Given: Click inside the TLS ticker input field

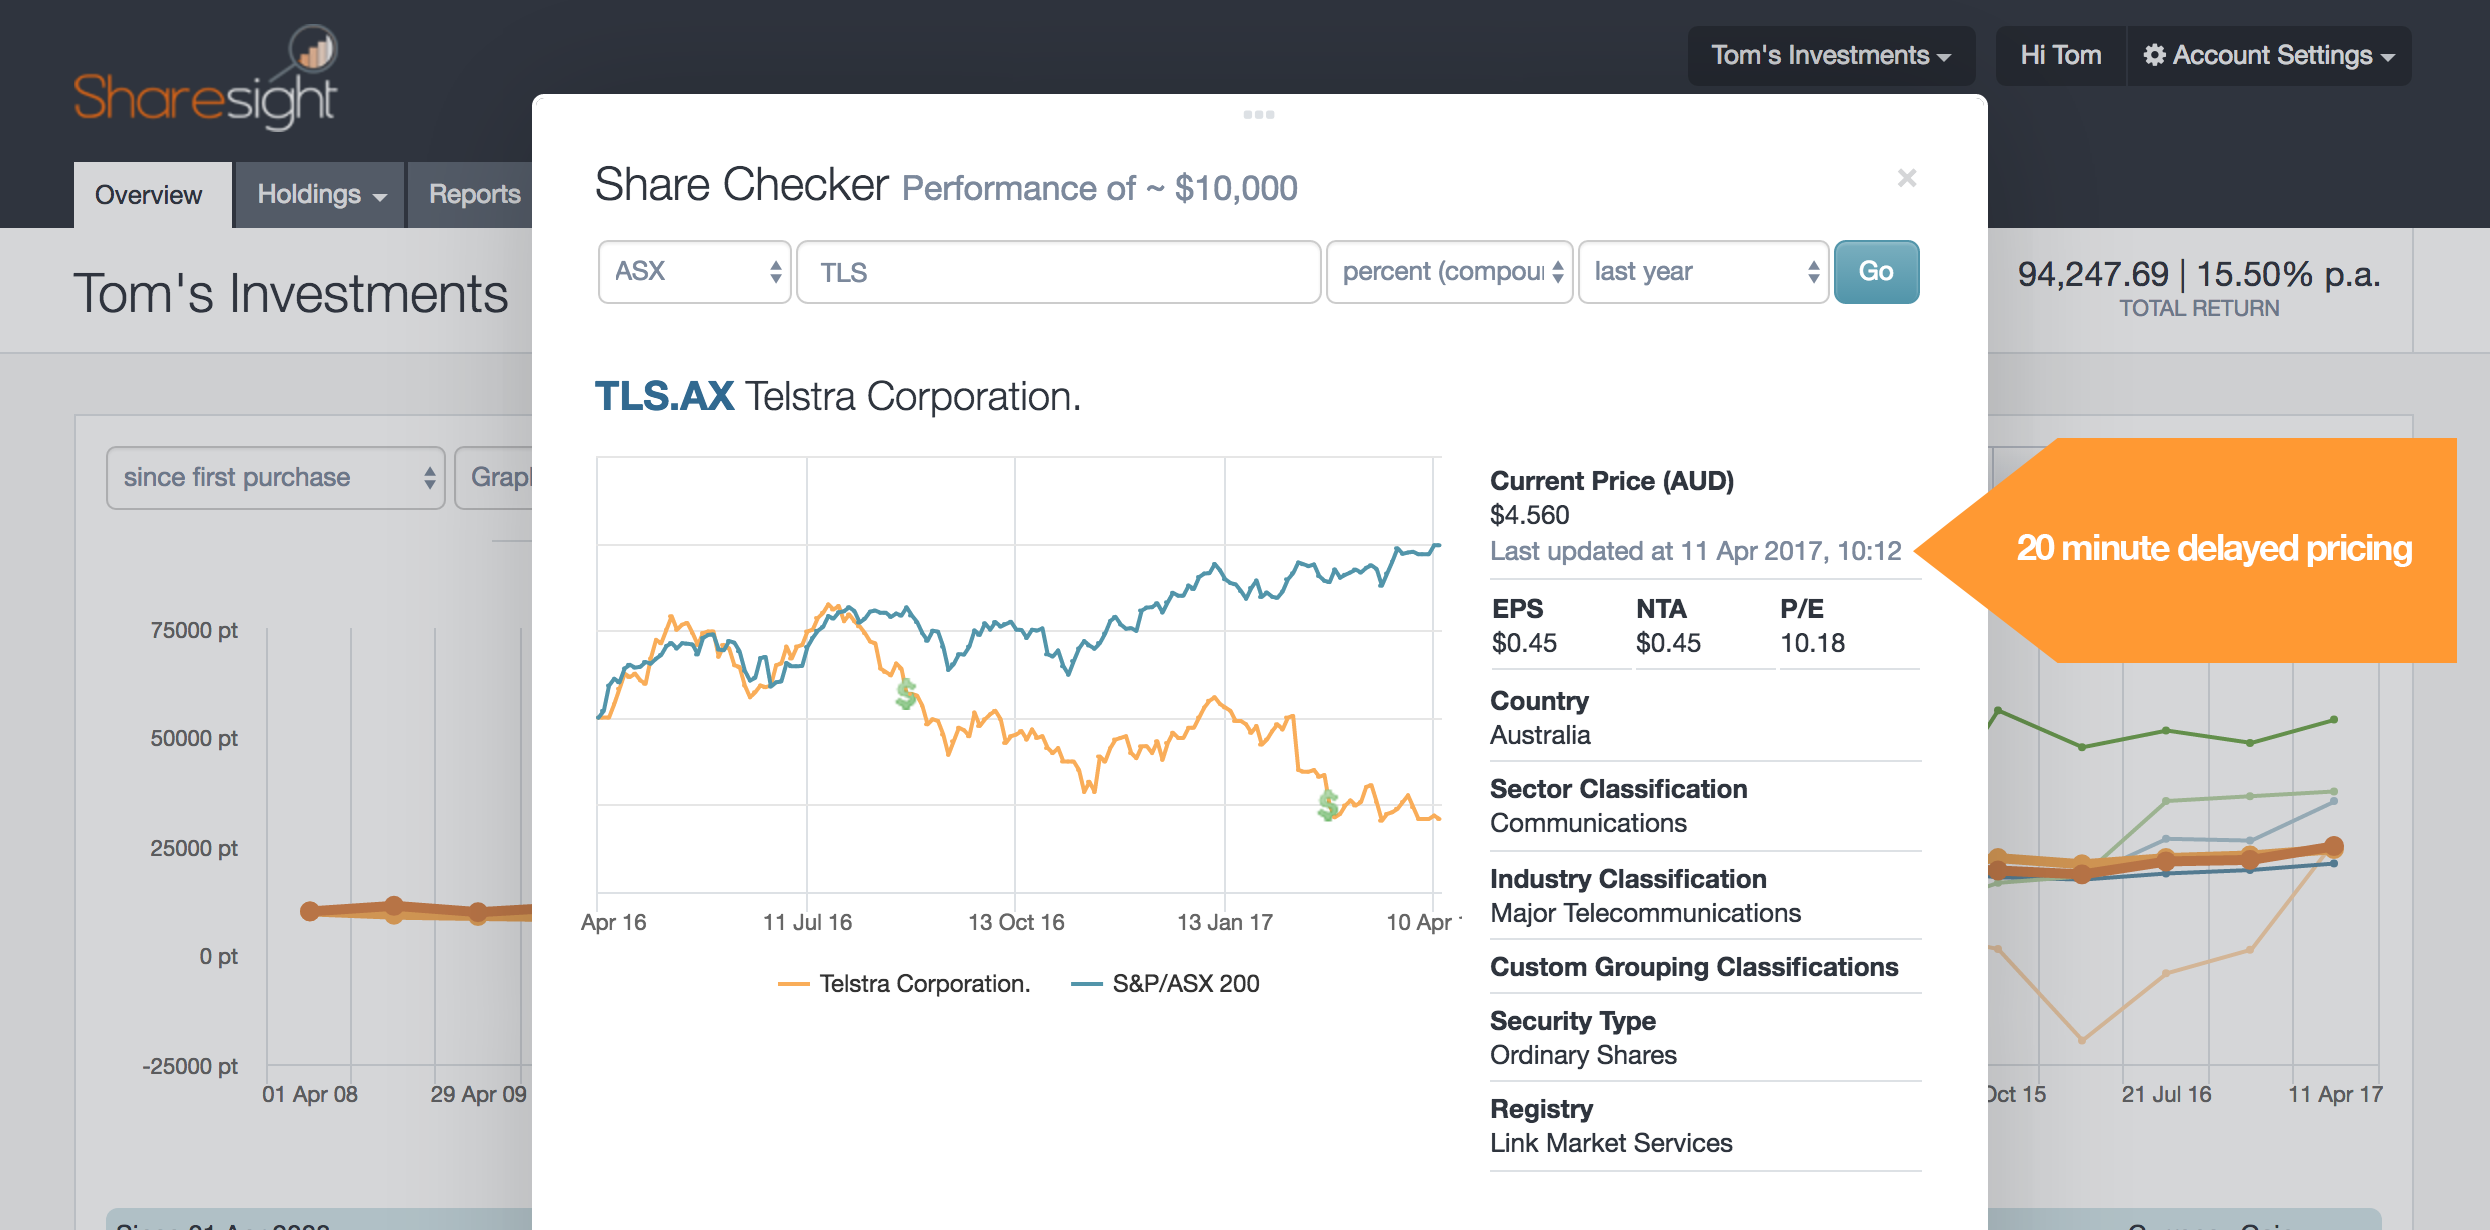Looking at the screenshot, I should pyautogui.click(x=1058, y=271).
